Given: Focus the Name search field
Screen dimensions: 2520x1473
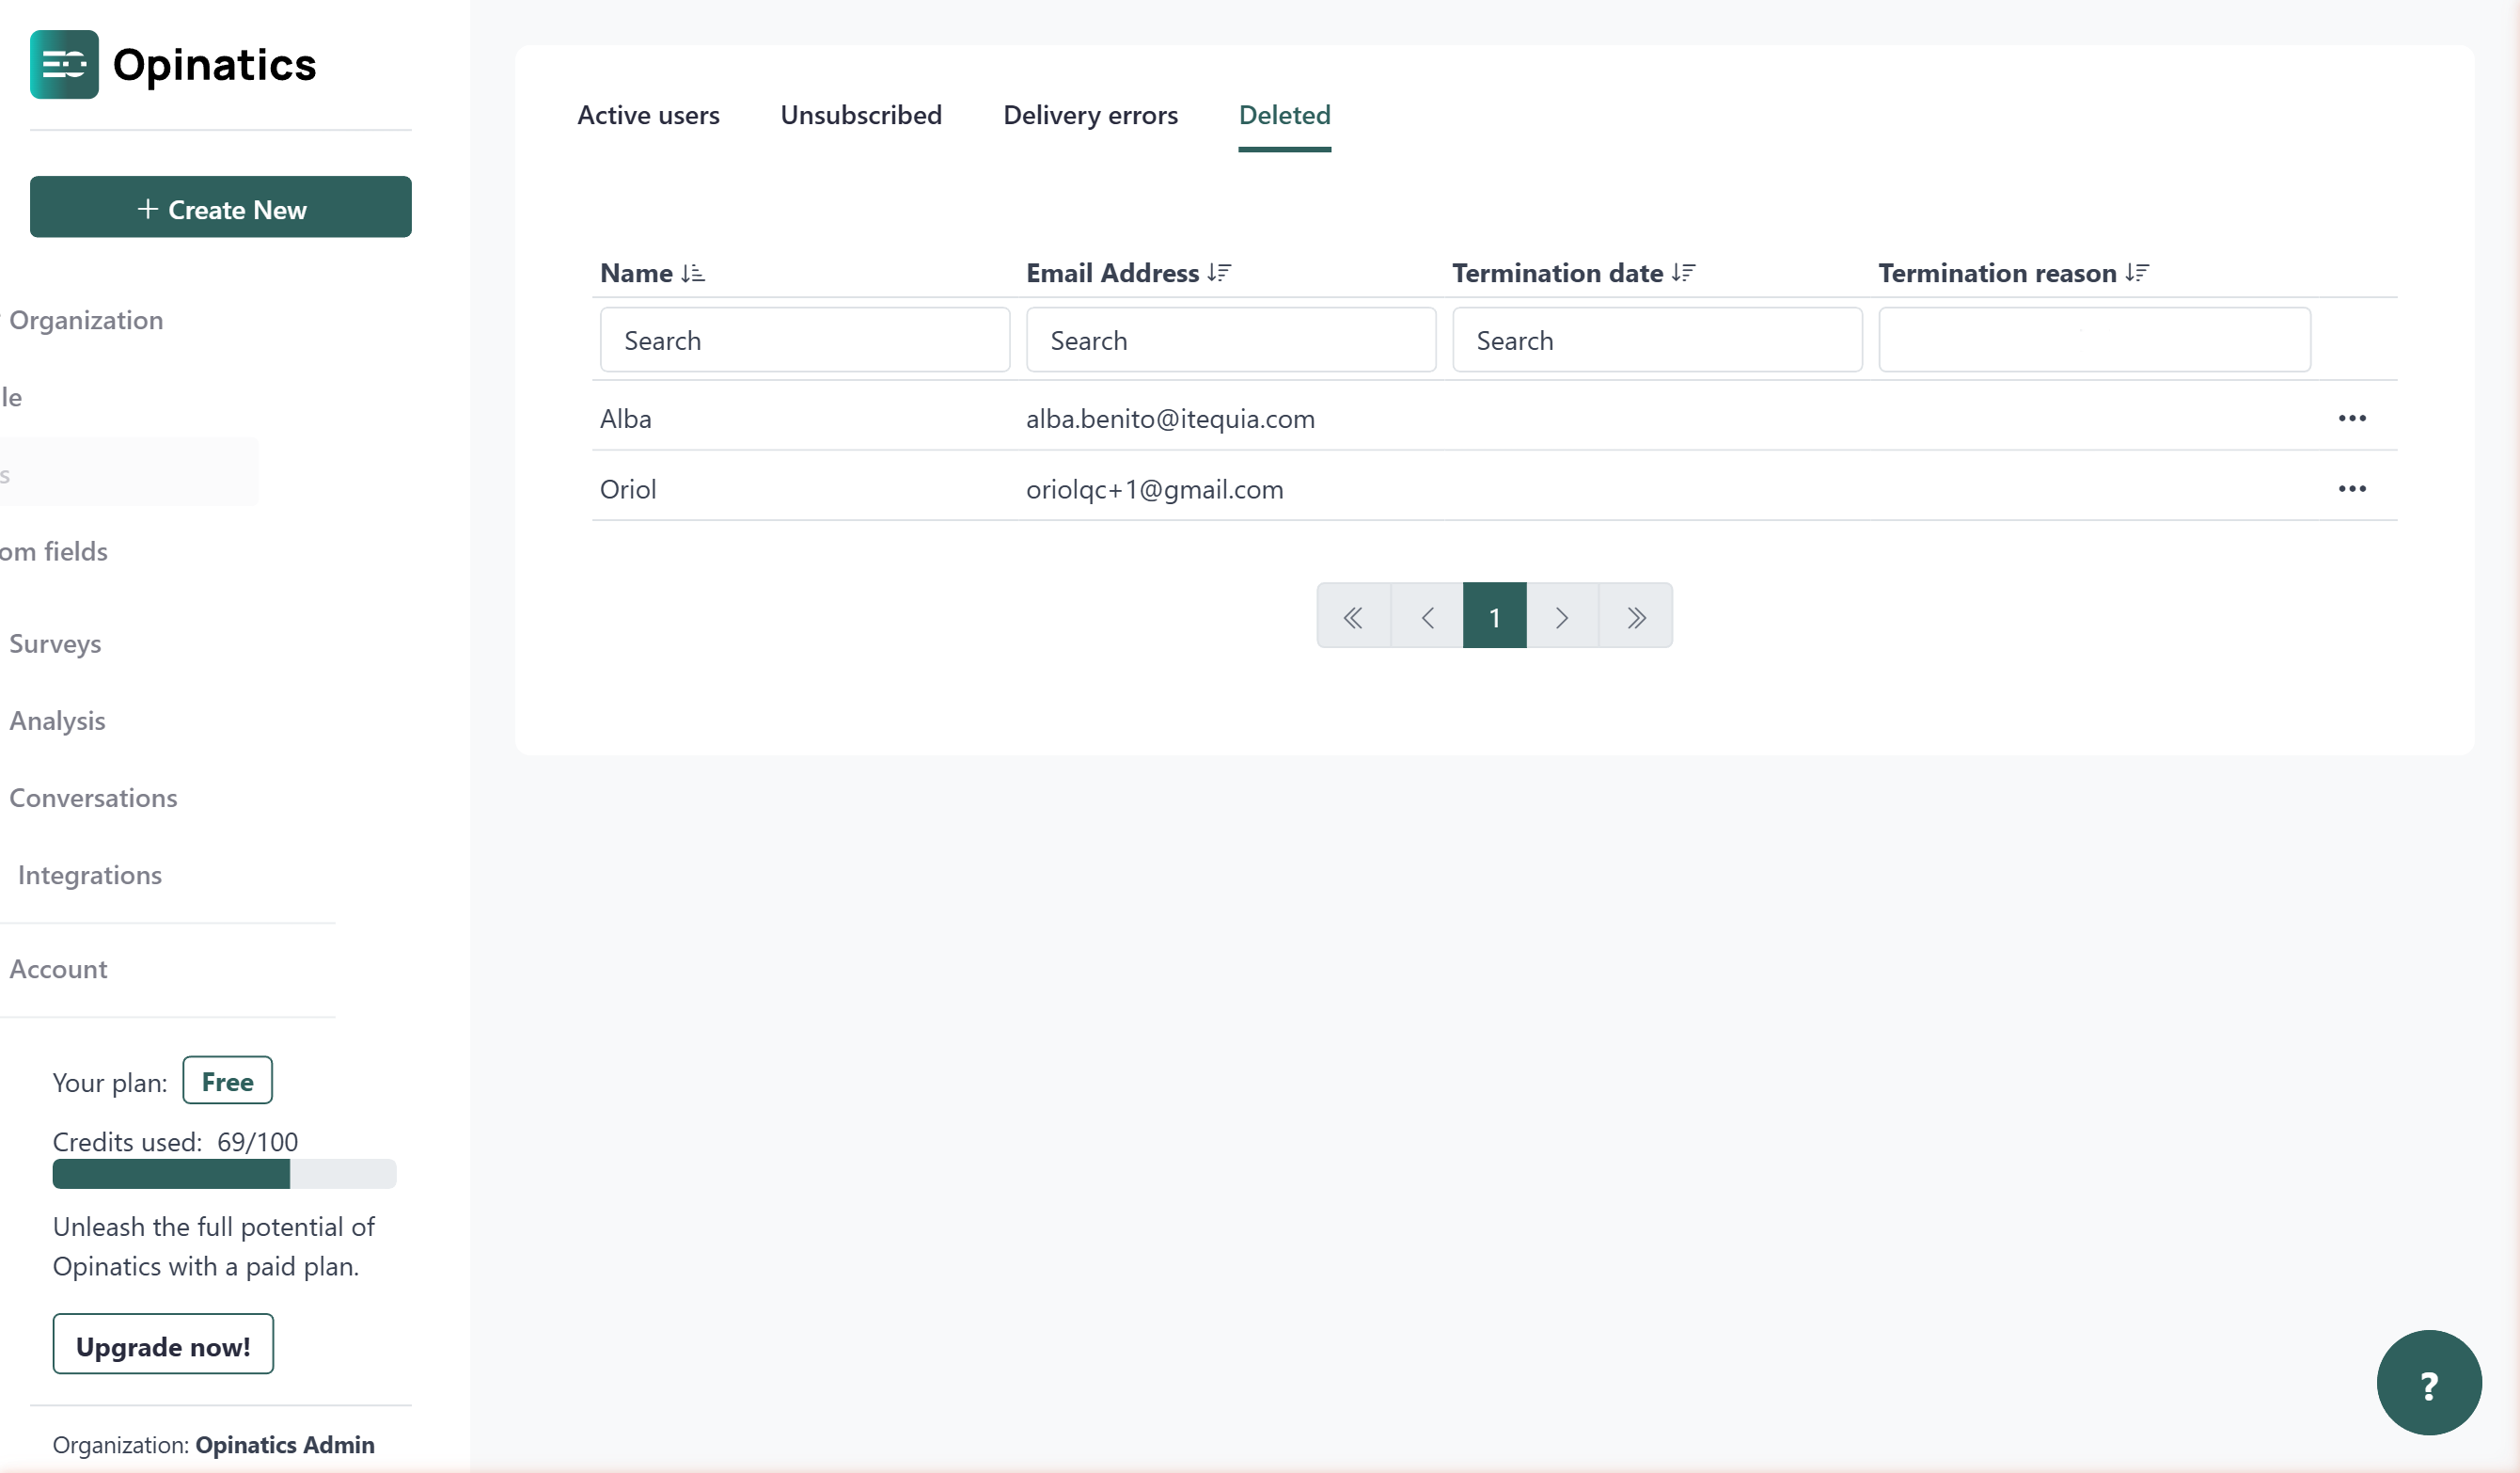Looking at the screenshot, I should click(805, 340).
